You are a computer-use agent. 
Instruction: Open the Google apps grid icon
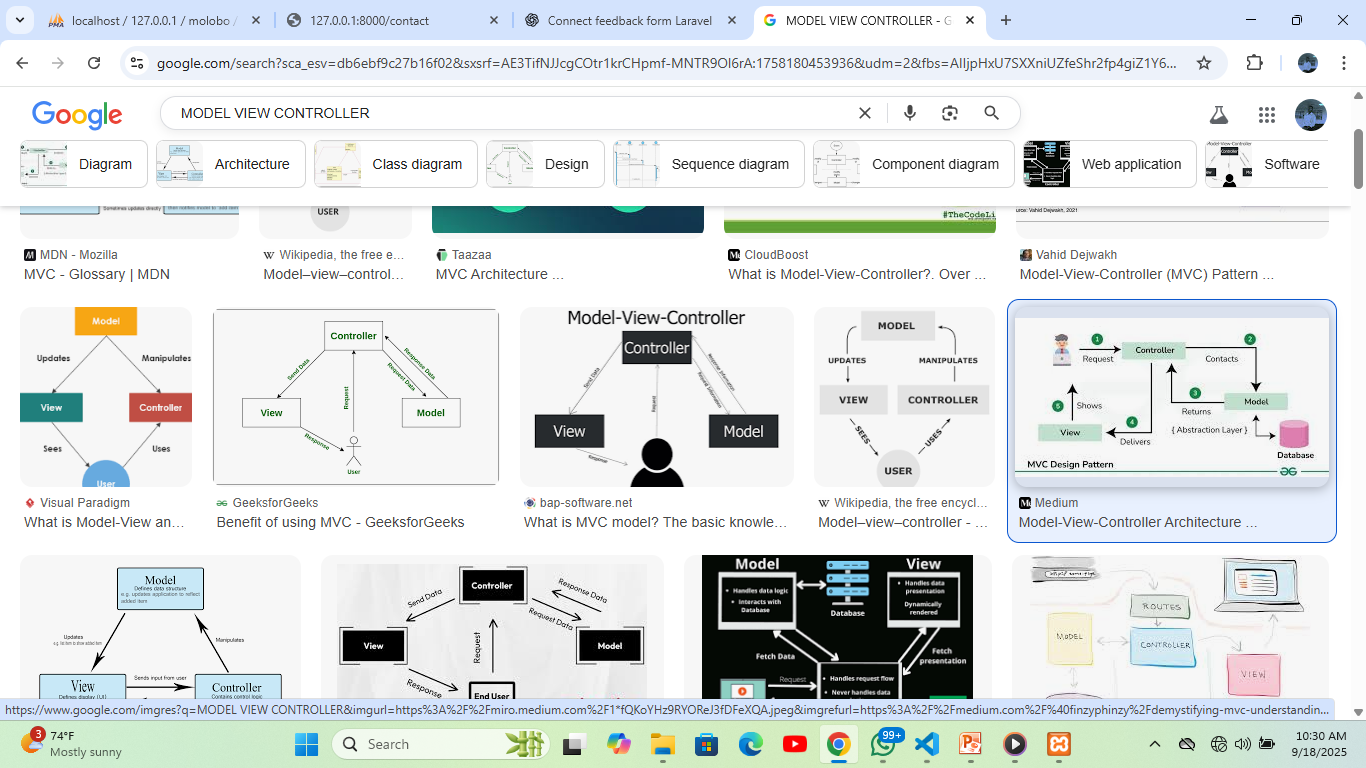pyautogui.click(x=1267, y=114)
